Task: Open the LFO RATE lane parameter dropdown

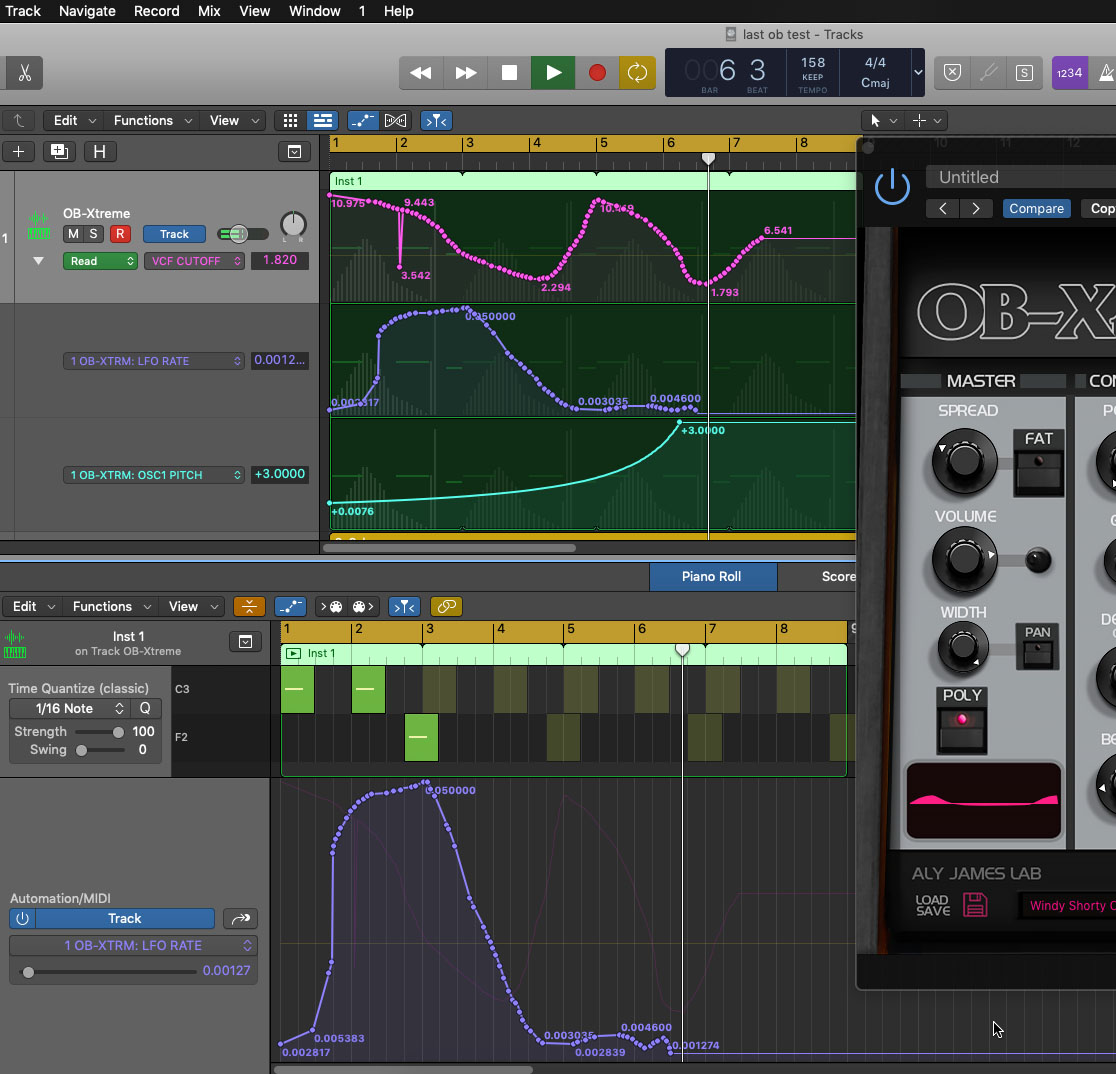Action: coord(154,361)
